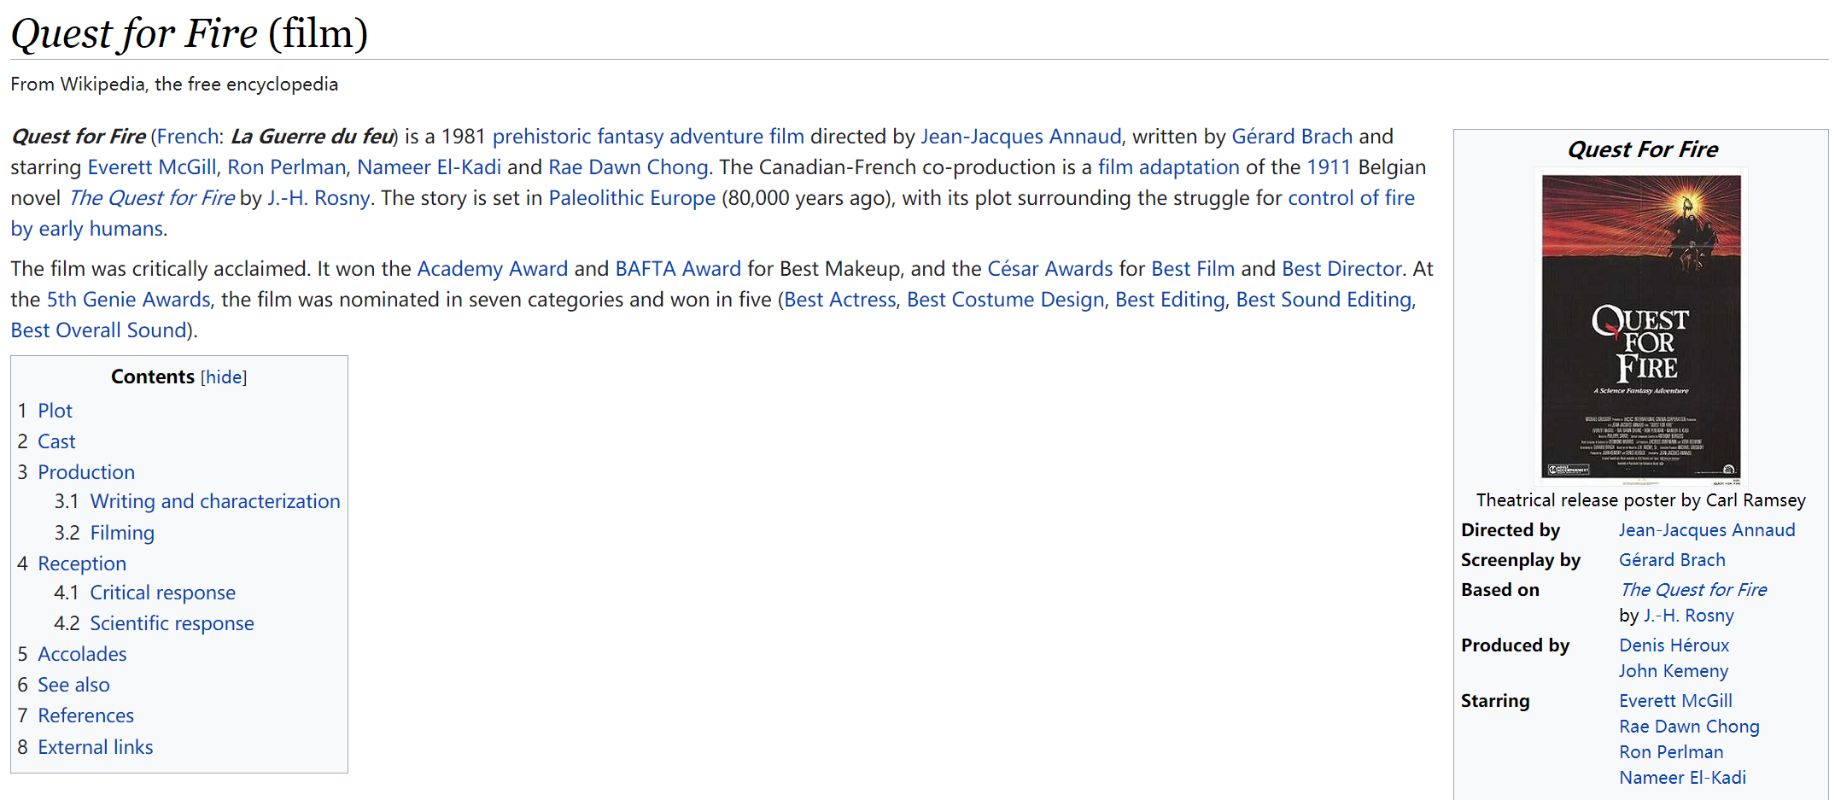The width and height of the screenshot is (1835, 800).
Task: Follow the Academy Award link
Action: (492, 268)
